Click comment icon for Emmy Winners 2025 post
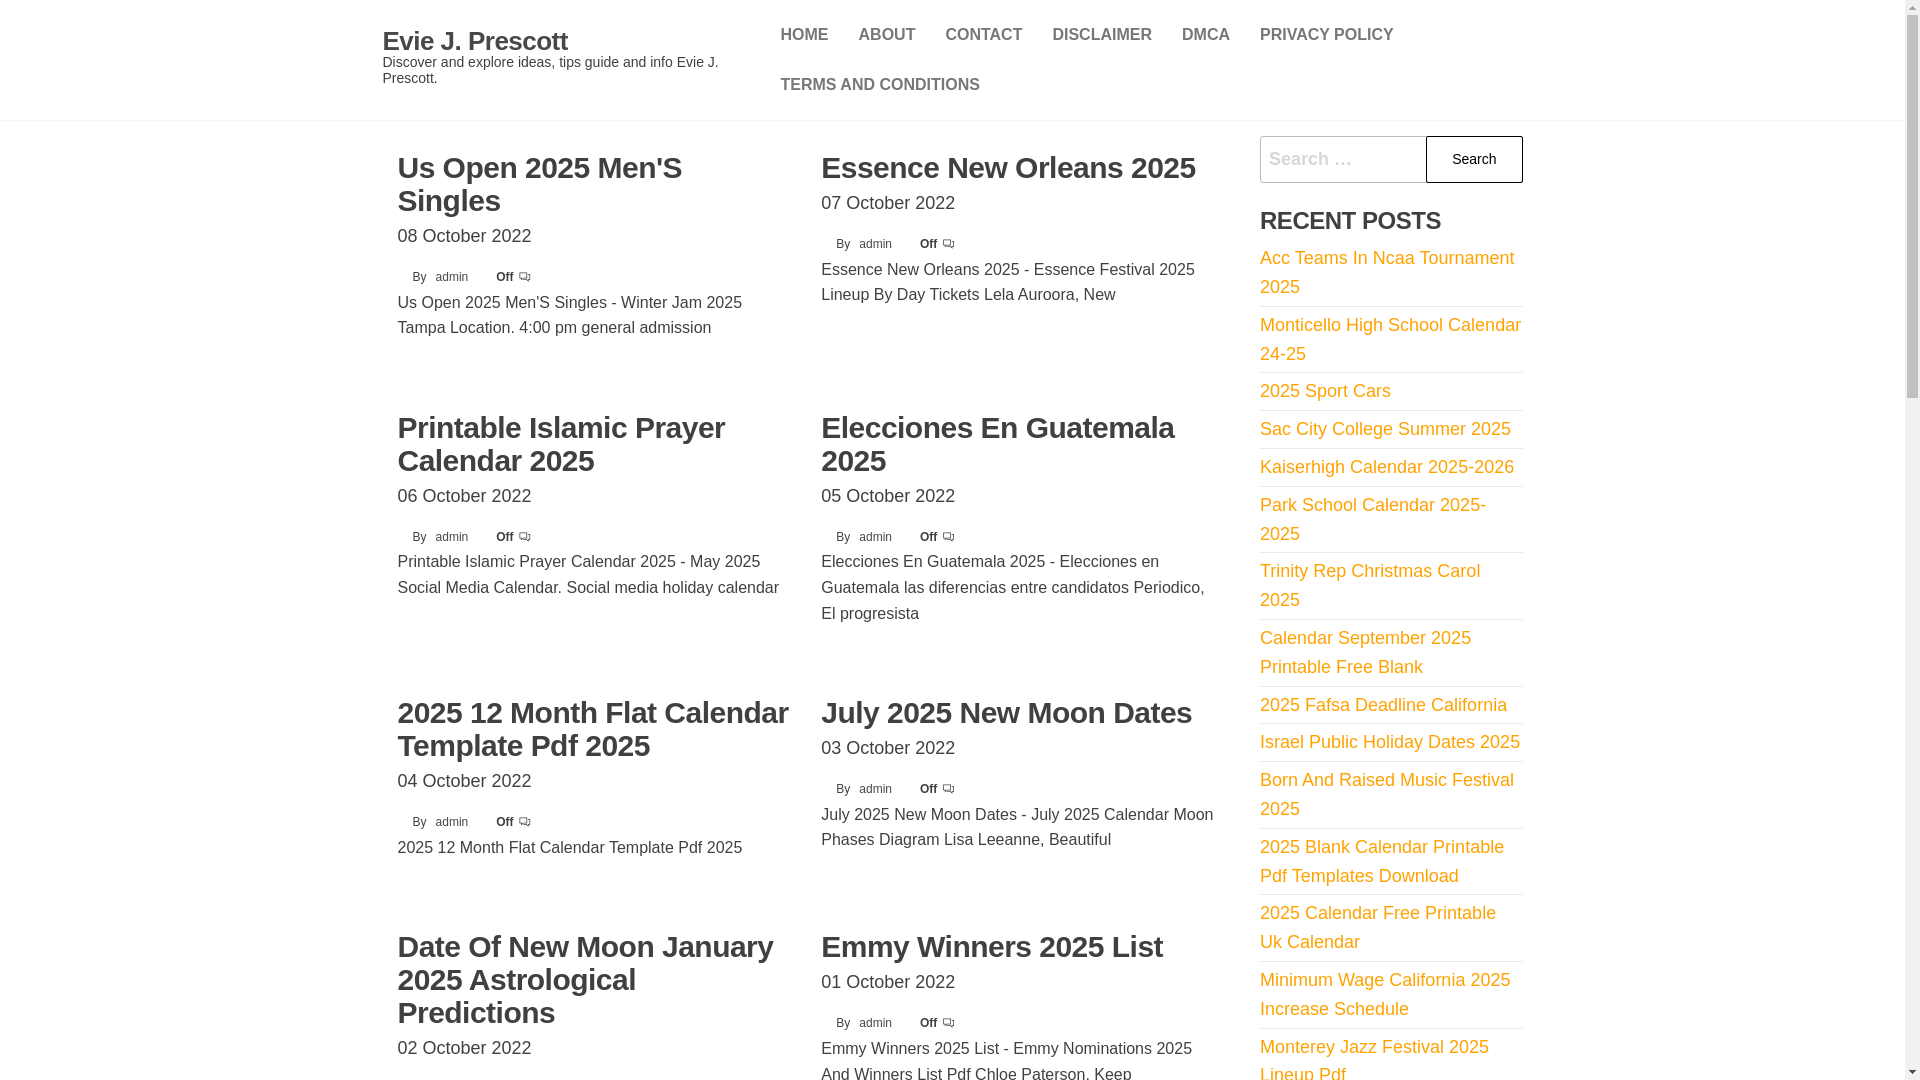This screenshot has width=1920, height=1080. (x=949, y=1023)
